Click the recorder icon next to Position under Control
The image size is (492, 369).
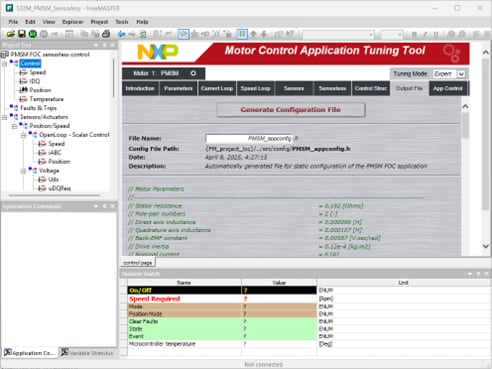(23, 90)
